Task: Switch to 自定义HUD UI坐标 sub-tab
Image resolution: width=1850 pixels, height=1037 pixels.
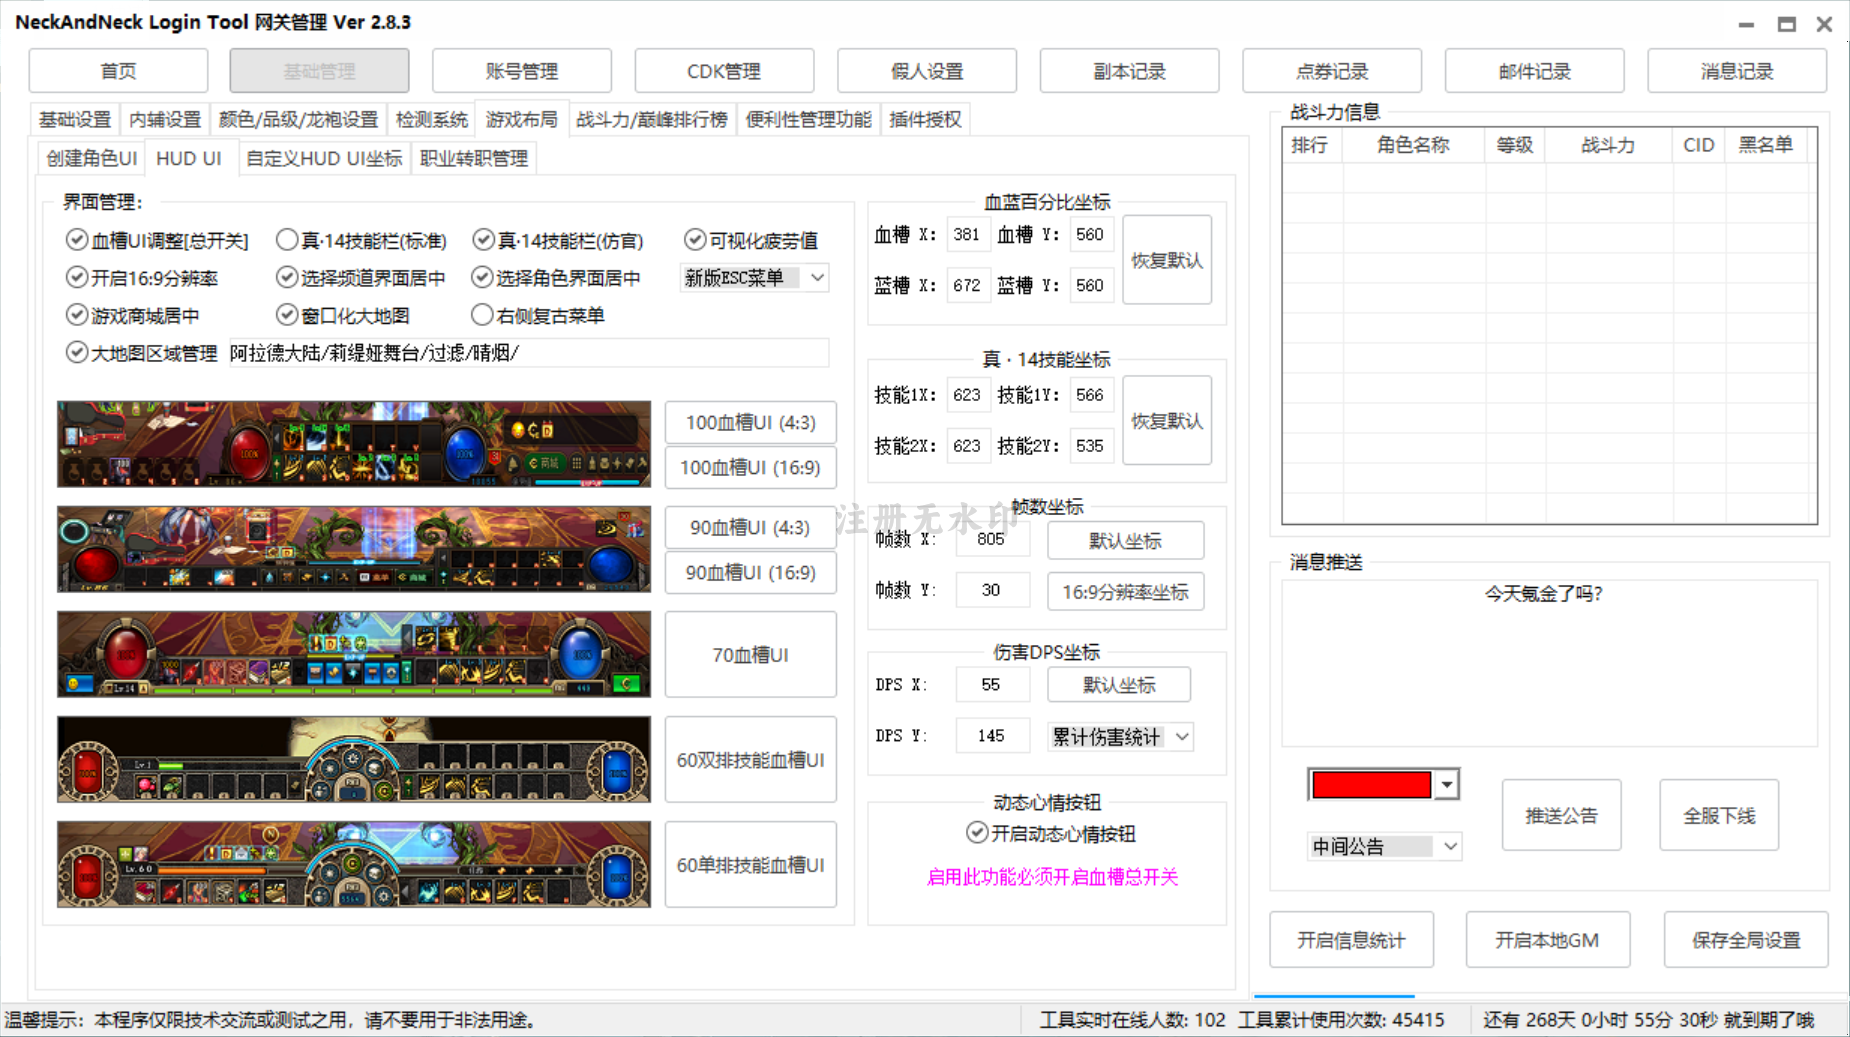Action: click(x=324, y=158)
